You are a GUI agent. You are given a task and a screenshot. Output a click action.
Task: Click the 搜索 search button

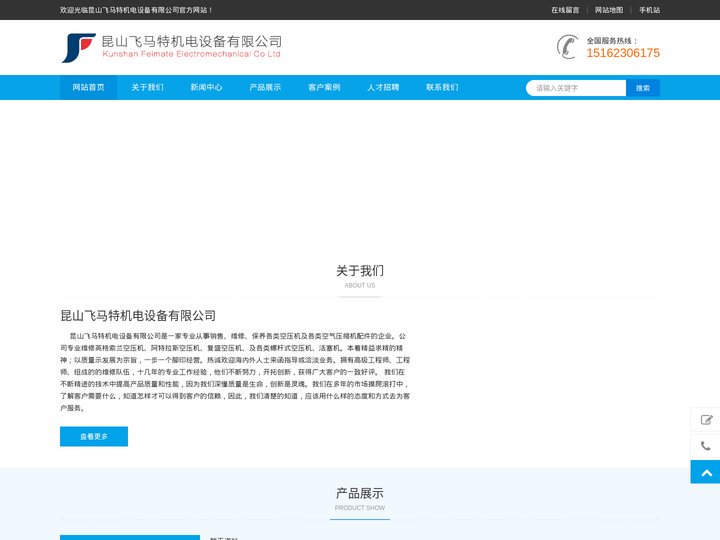click(x=643, y=88)
